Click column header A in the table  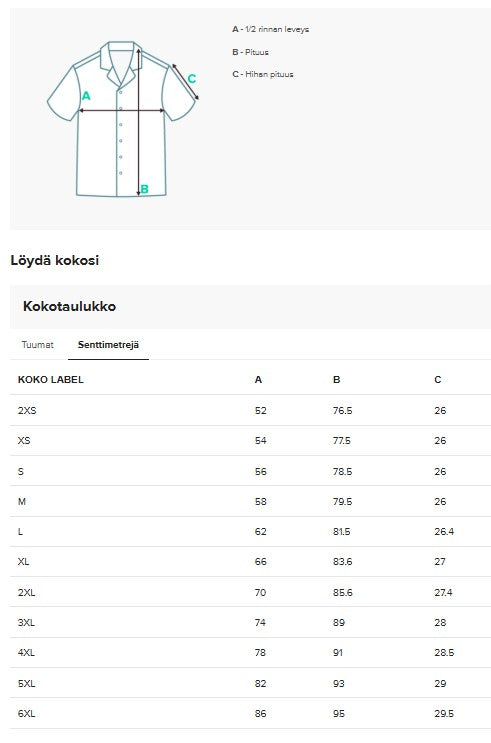click(x=258, y=380)
